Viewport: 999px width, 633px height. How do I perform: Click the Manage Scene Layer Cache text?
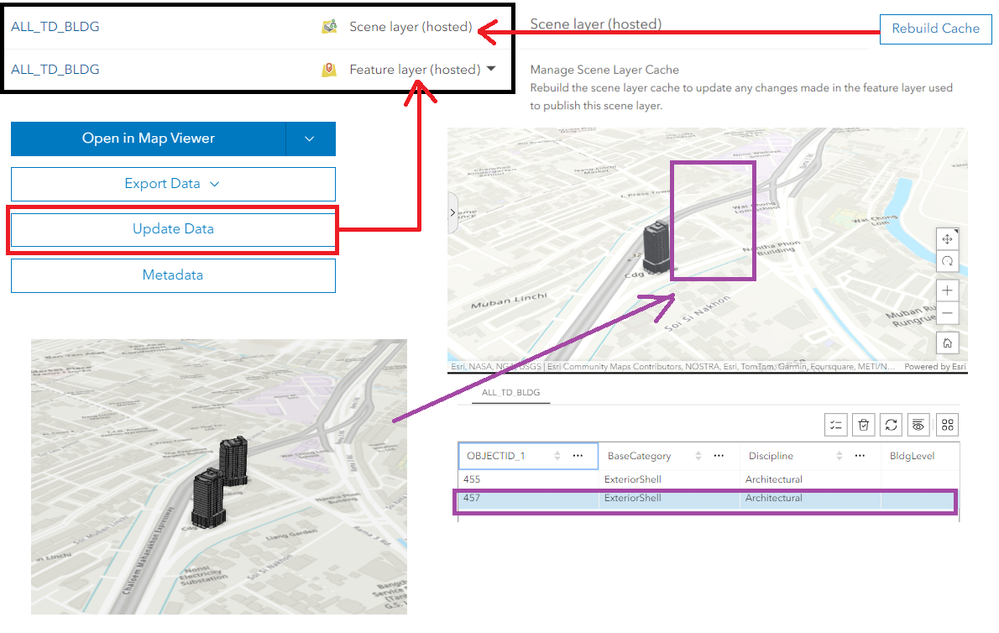tap(605, 70)
